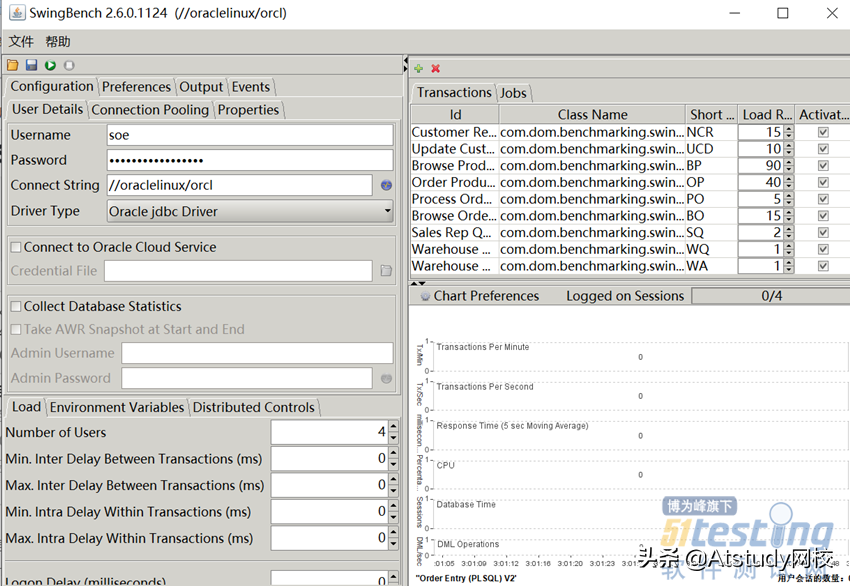Switch to the Preferences tab

[136, 87]
